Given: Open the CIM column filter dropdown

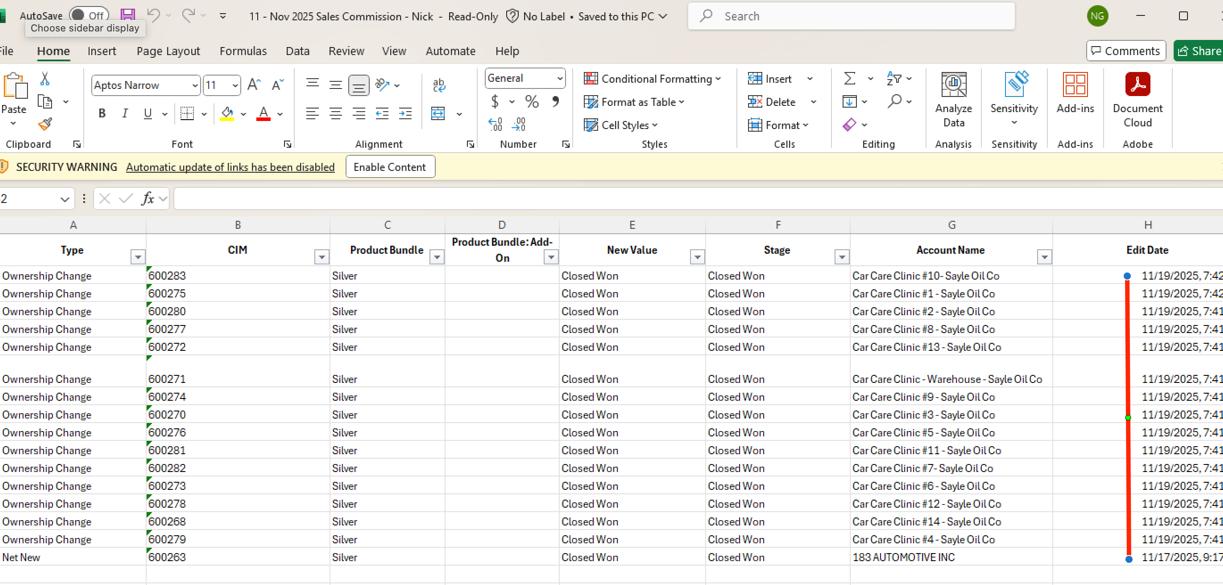Looking at the screenshot, I should (x=321, y=257).
